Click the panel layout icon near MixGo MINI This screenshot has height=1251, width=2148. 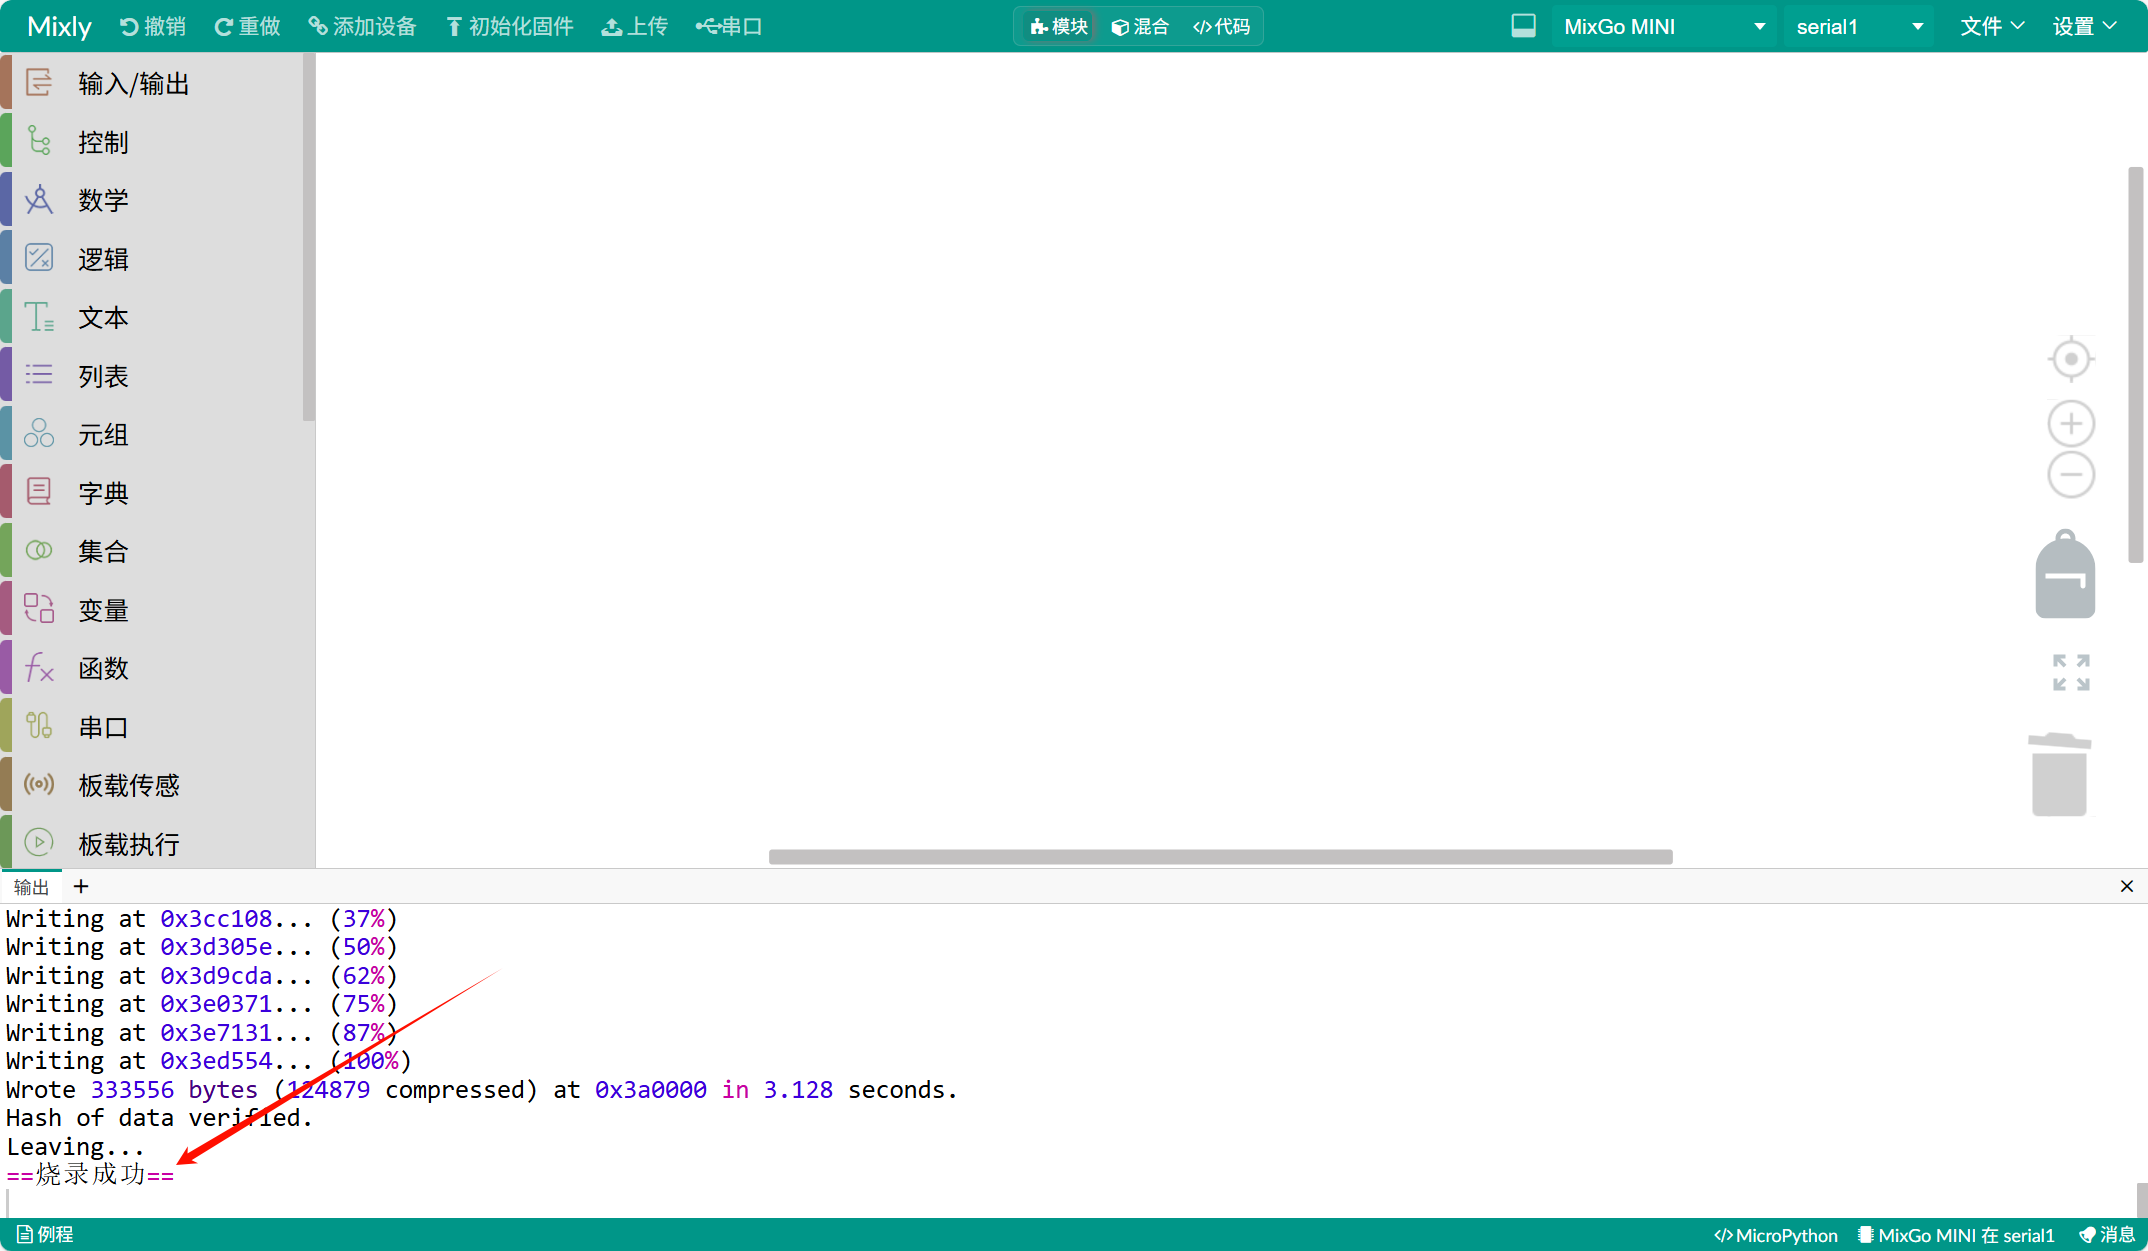coord(1523,26)
